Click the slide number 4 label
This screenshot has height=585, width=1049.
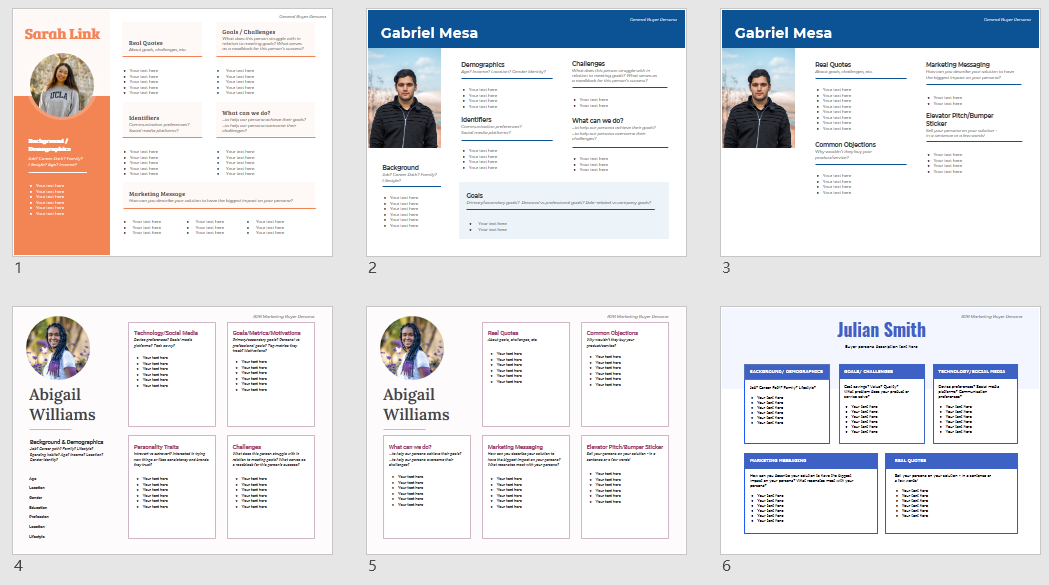(x=18, y=565)
